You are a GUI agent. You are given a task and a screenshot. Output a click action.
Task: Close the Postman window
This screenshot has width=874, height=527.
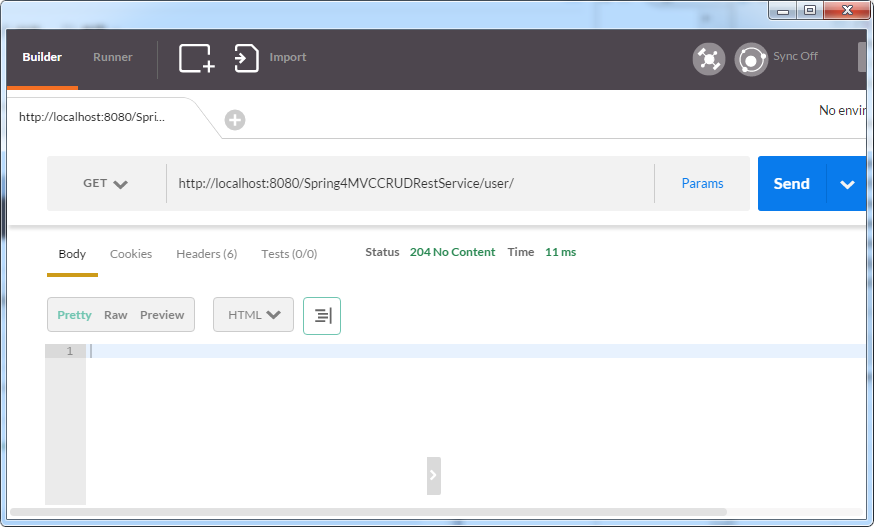tap(847, 10)
